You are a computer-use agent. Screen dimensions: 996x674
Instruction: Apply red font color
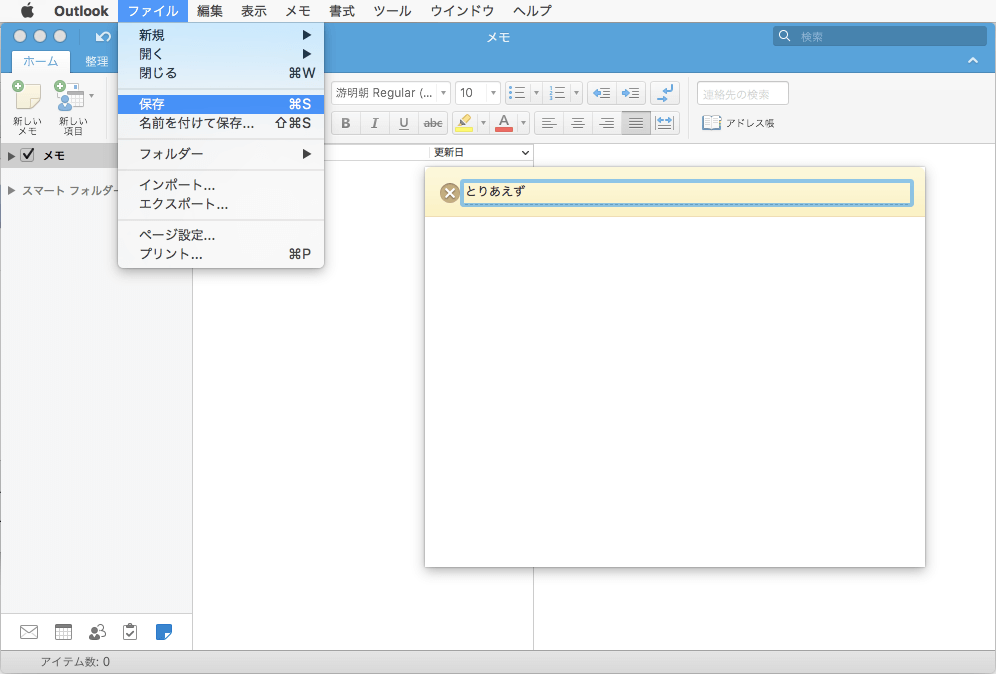click(504, 123)
